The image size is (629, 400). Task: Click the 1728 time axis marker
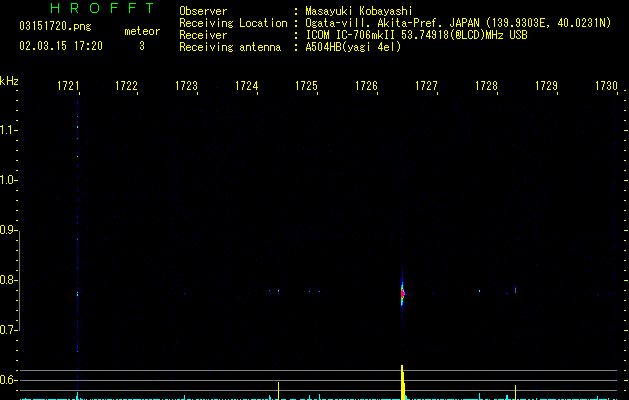(486, 86)
